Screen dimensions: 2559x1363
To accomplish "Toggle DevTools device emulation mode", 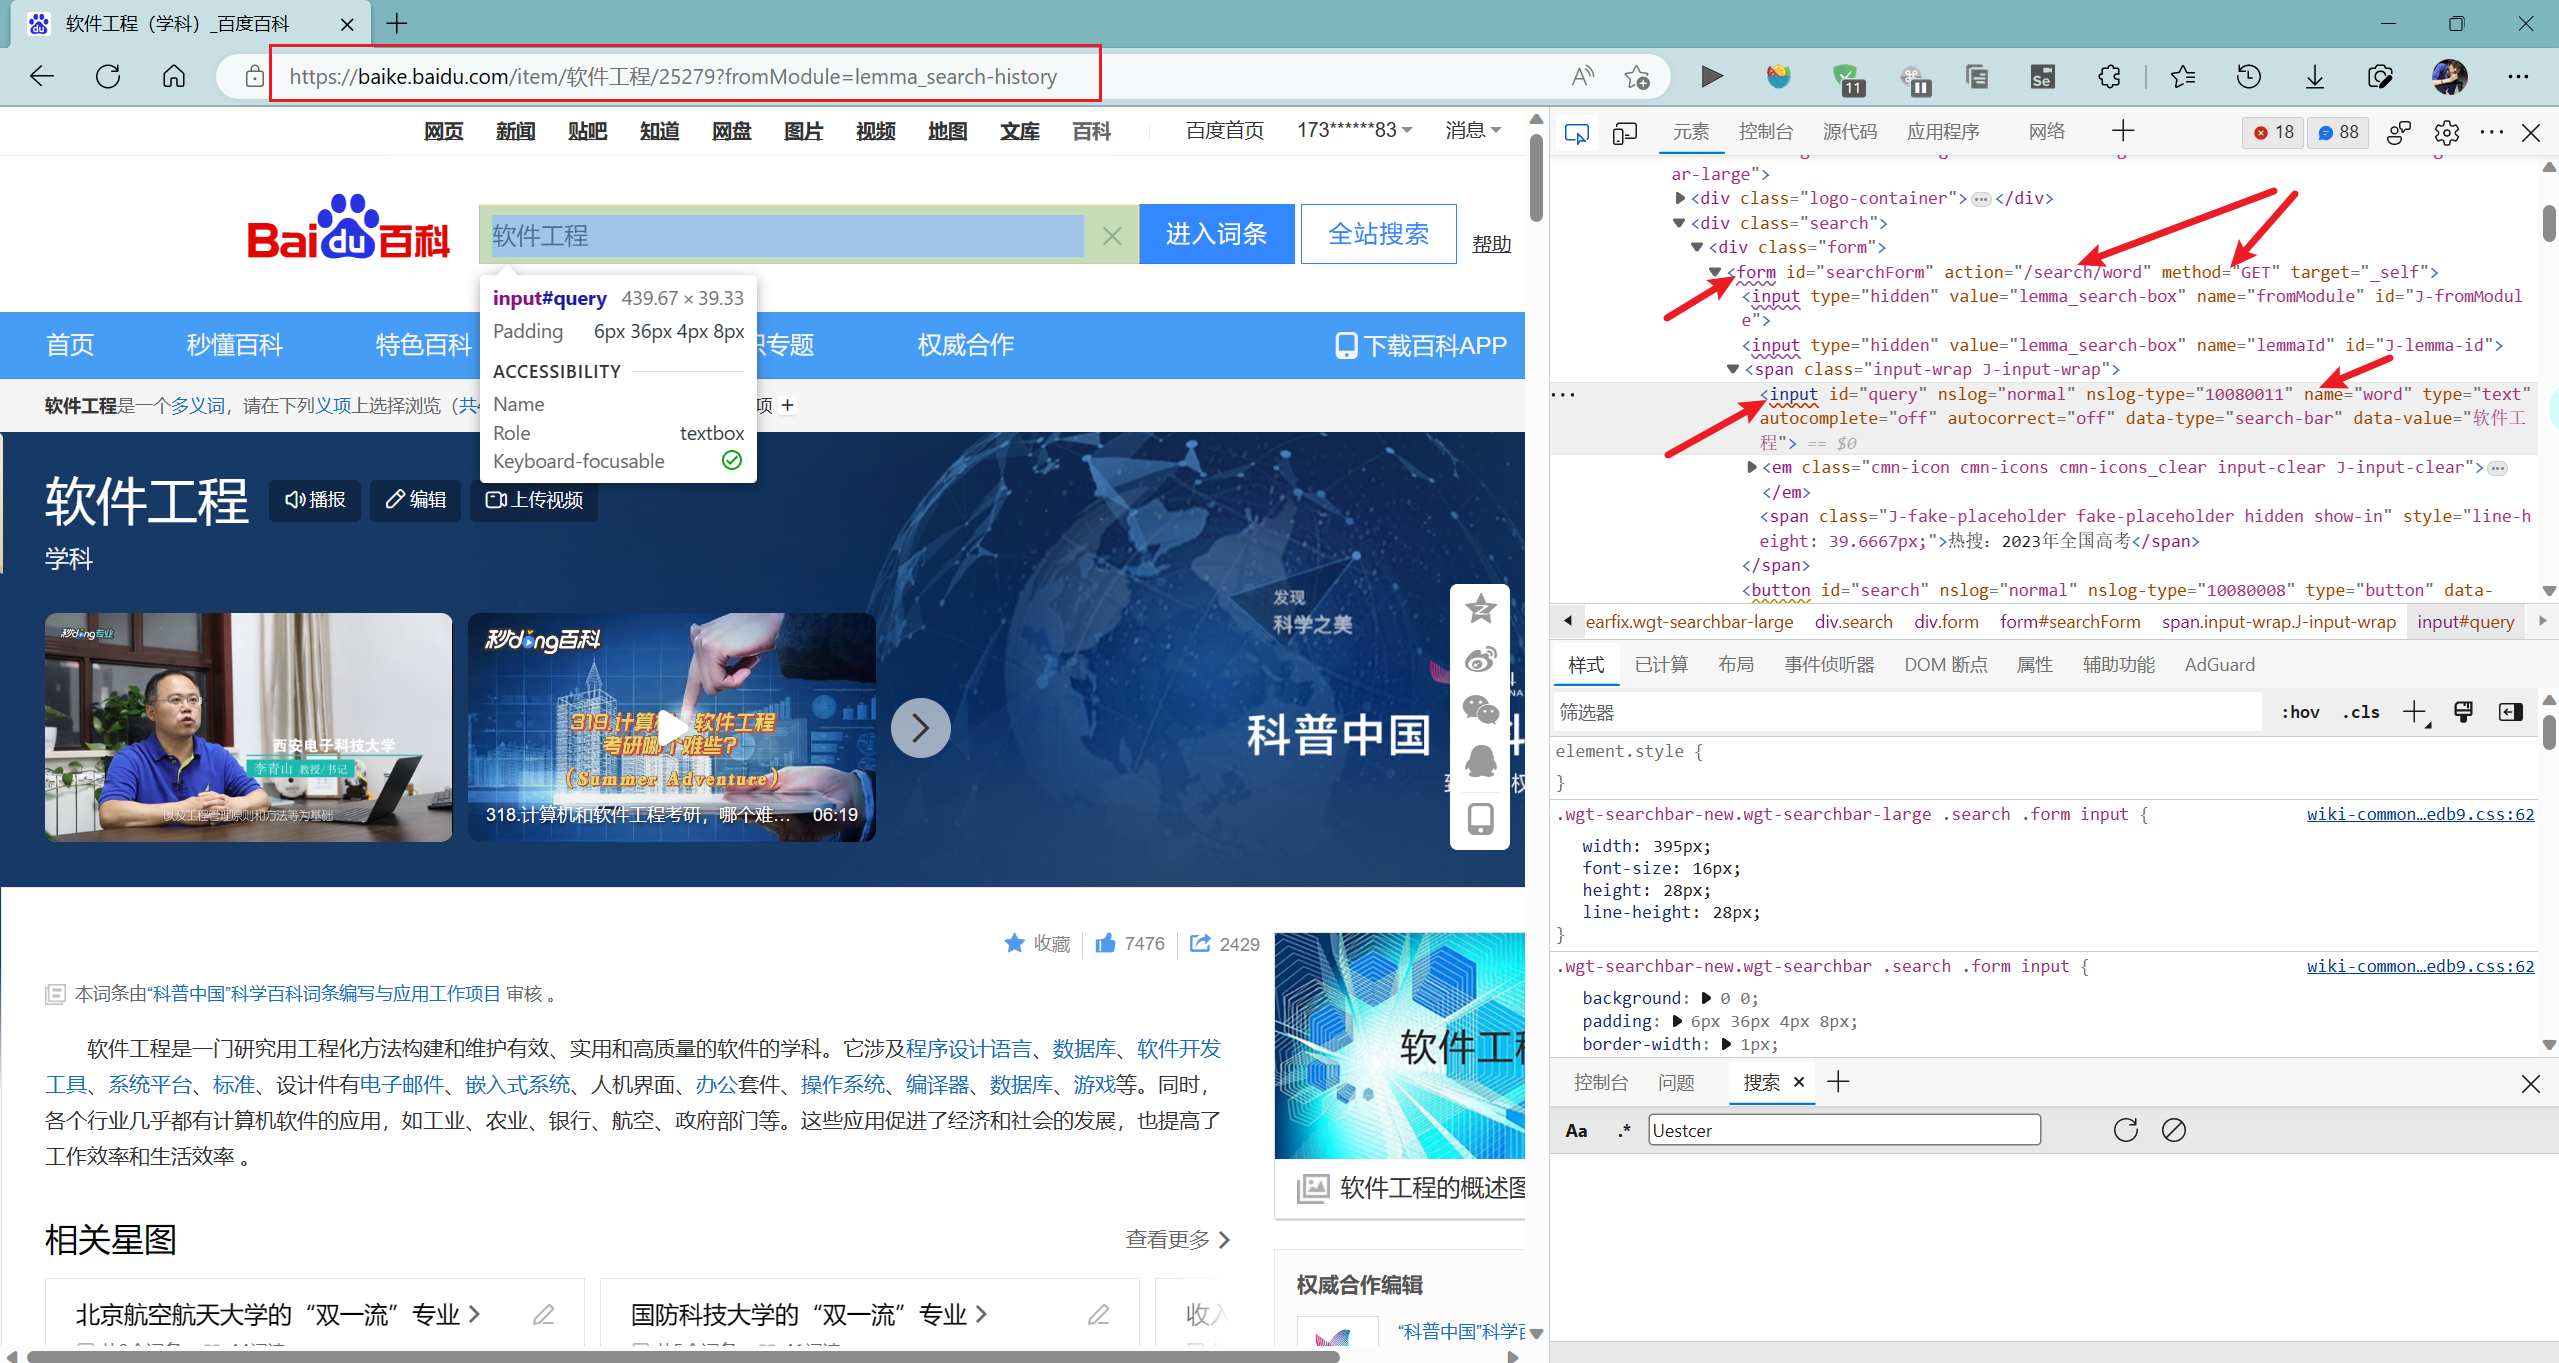I will 1625,132.
